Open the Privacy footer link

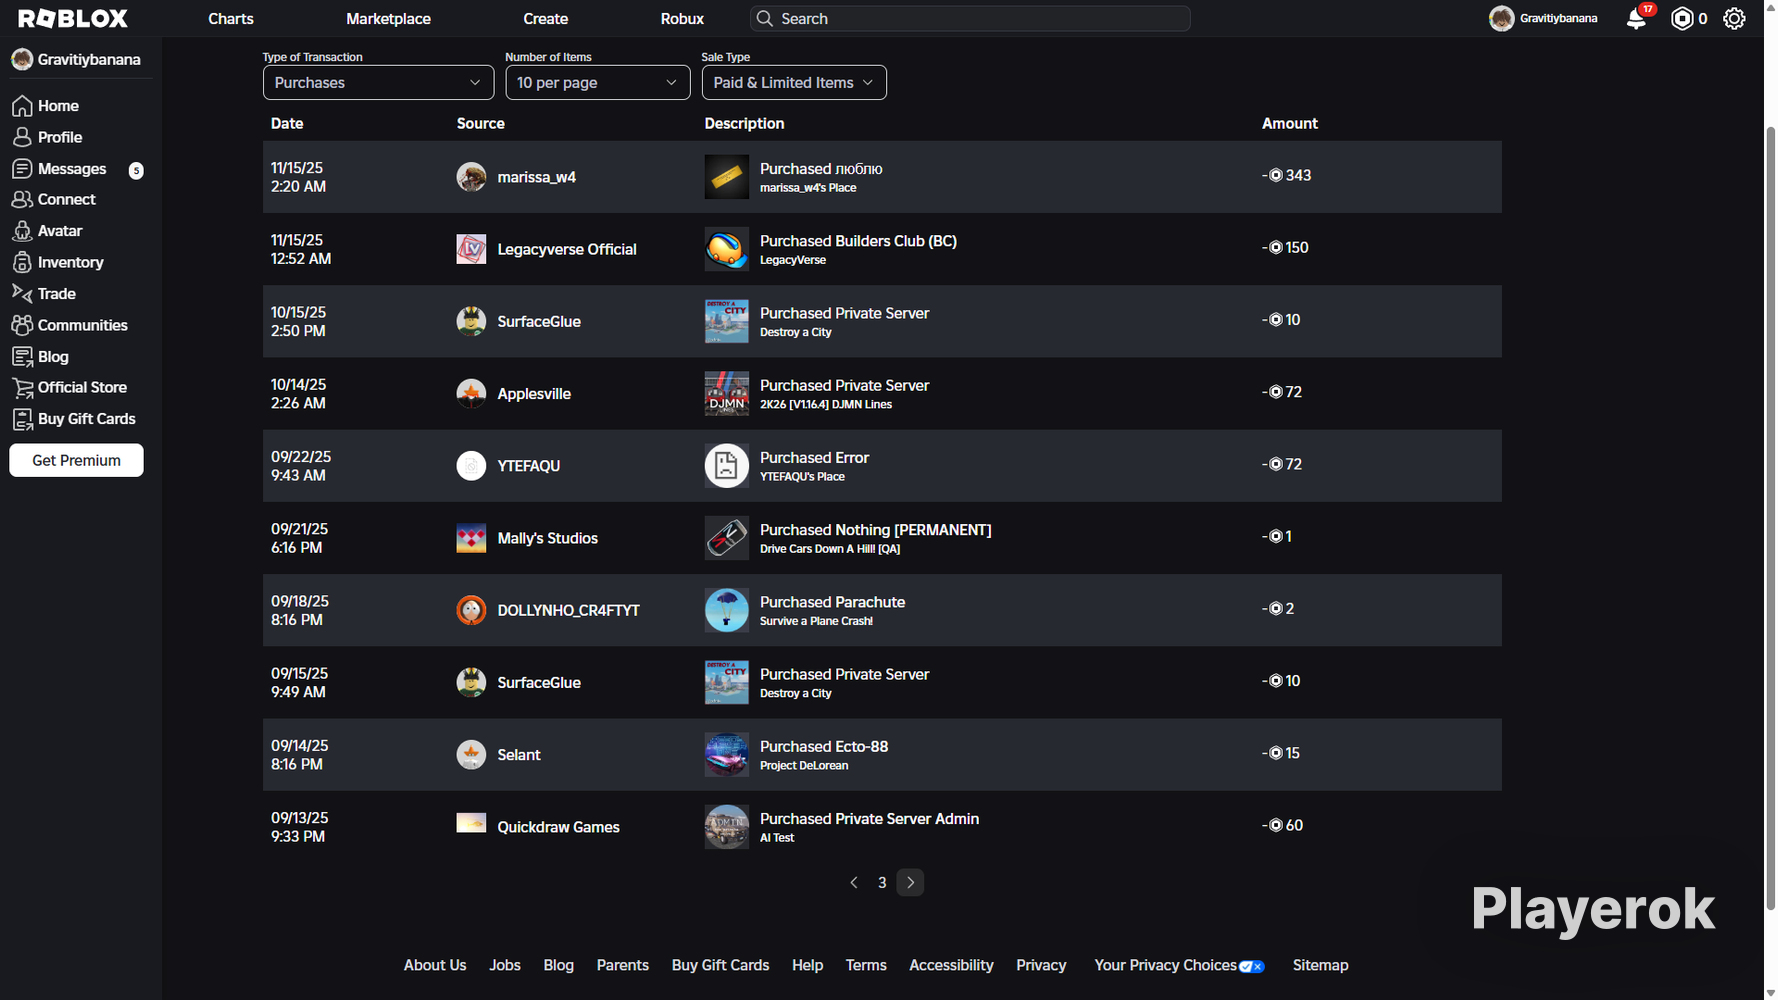pyautogui.click(x=1041, y=966)
